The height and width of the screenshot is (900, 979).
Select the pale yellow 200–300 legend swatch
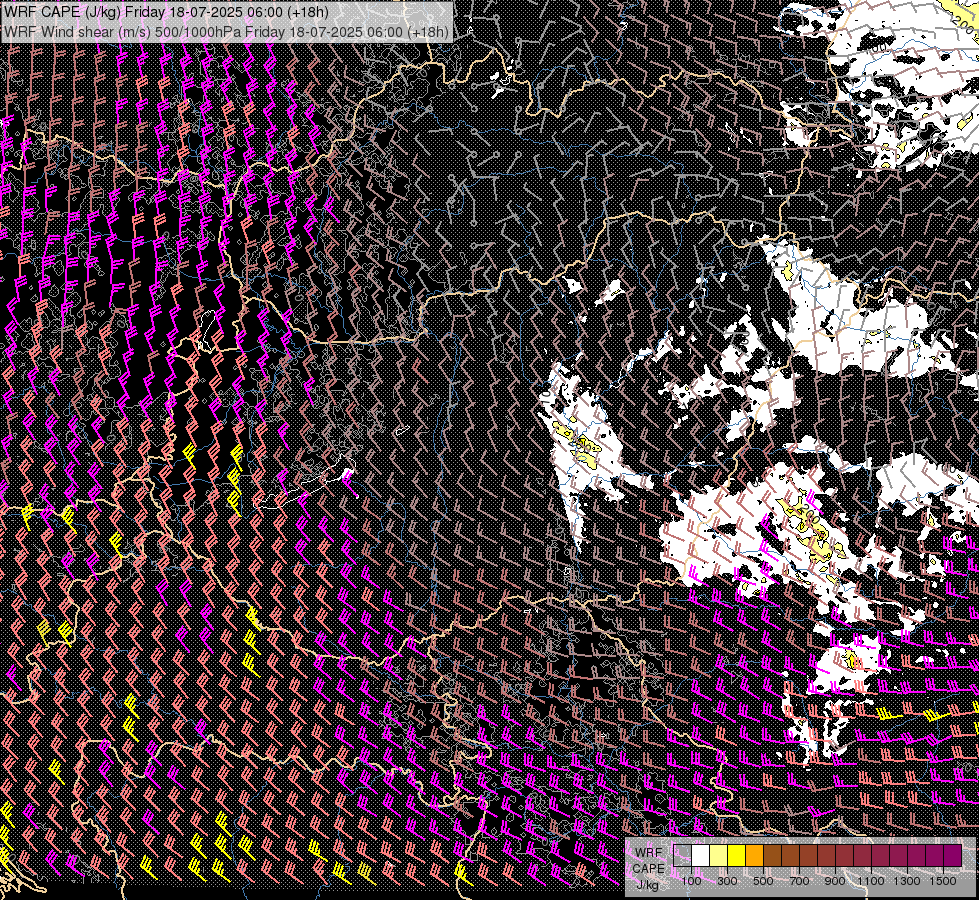[x=719, y=855]
